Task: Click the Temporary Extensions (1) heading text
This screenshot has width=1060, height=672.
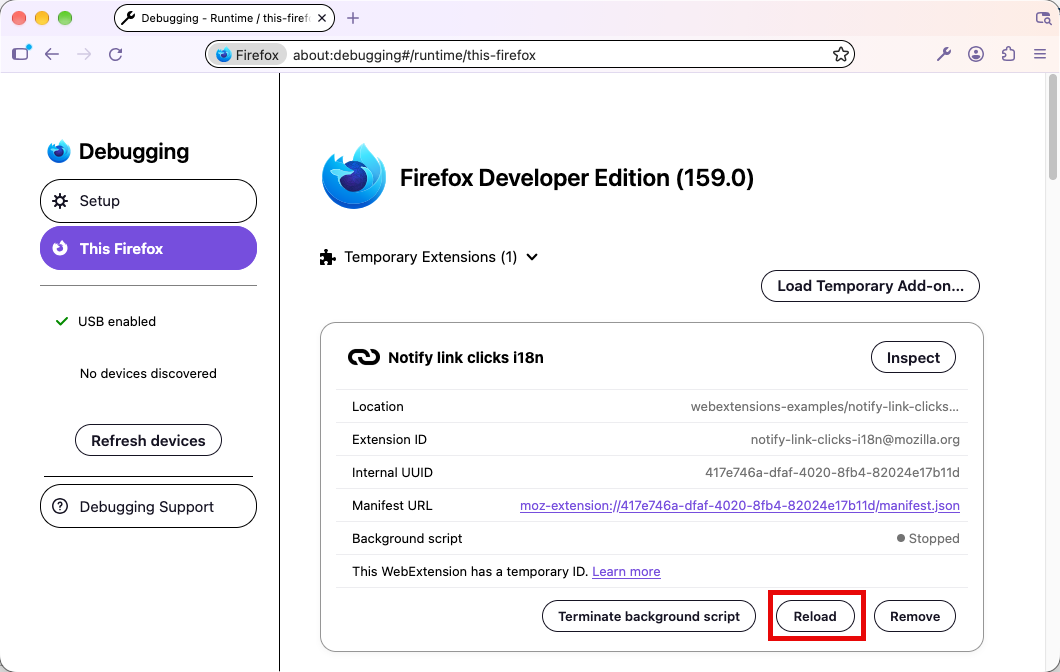Action: 431,257
